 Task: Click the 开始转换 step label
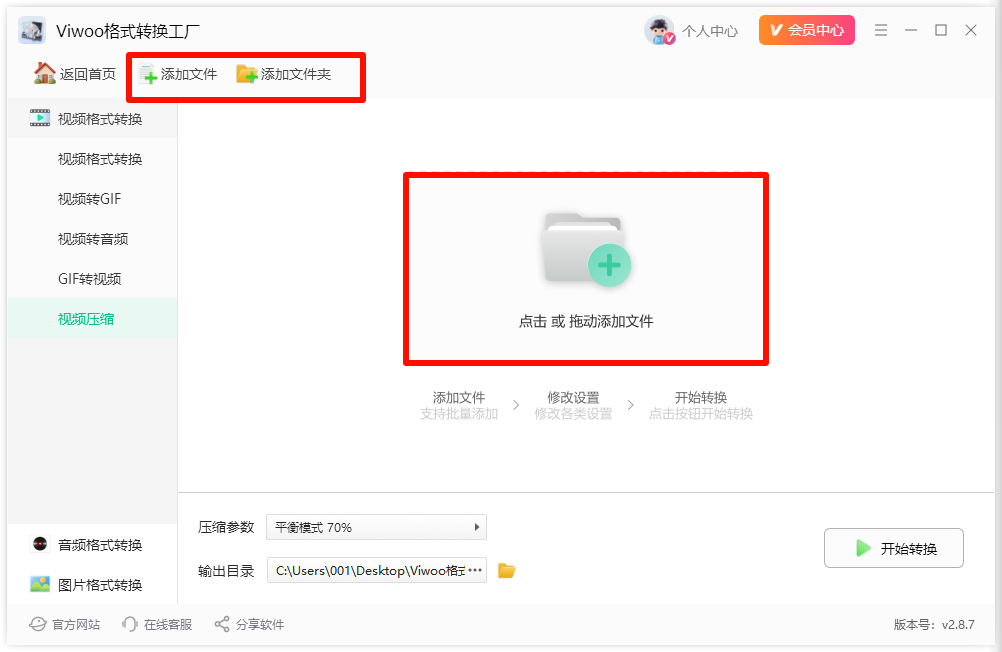coord(701,397)
